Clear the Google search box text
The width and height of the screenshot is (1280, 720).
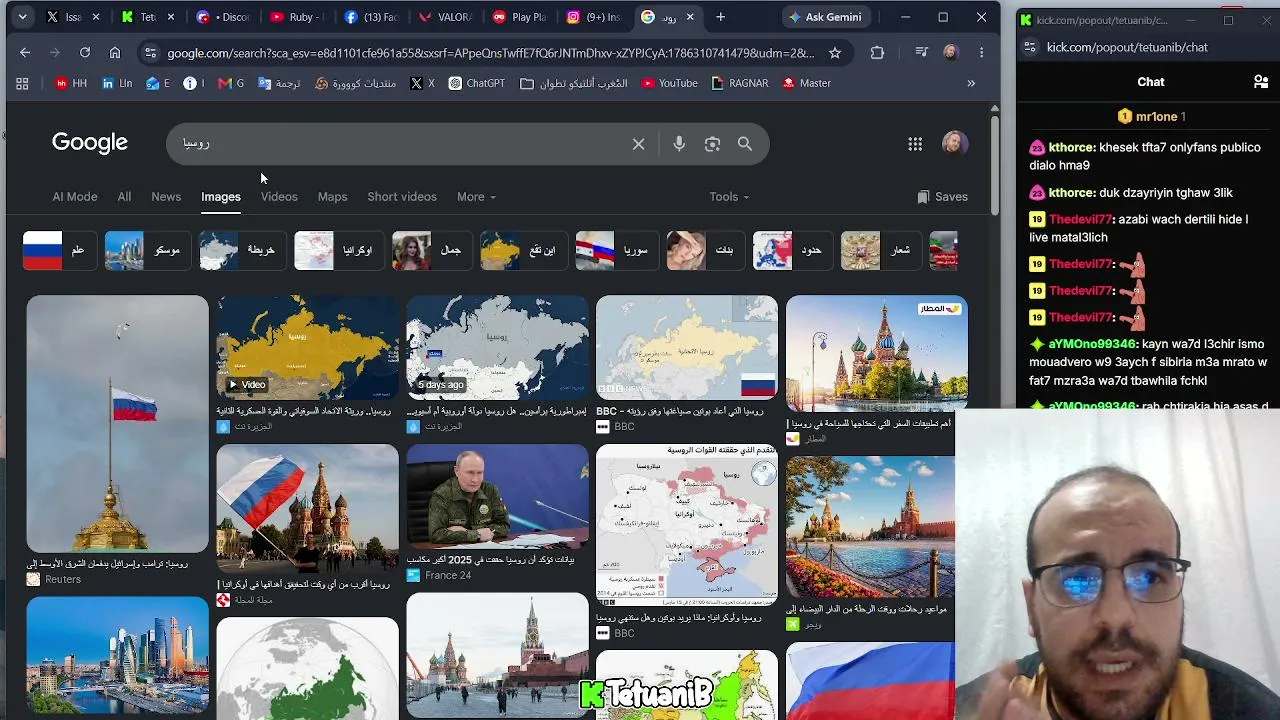coord(638,144)
